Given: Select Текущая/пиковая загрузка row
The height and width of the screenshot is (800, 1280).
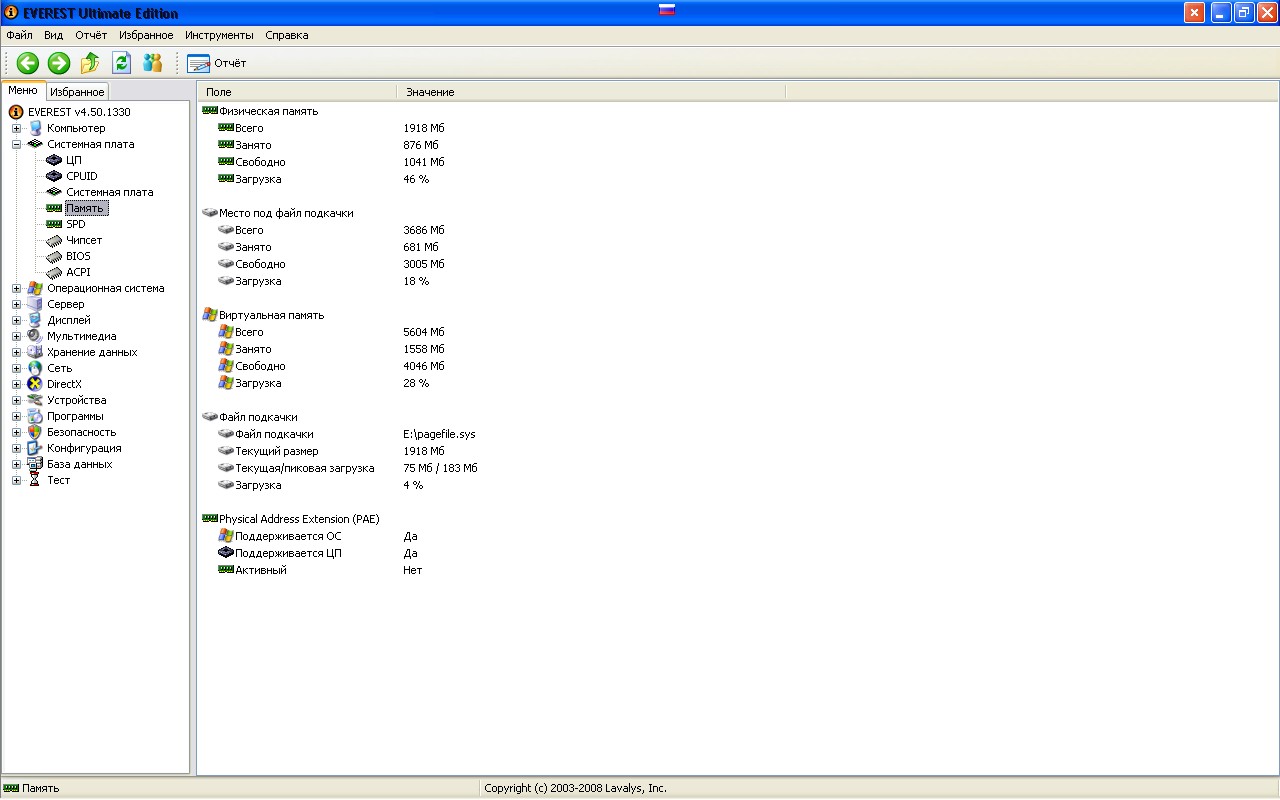Looking at the screenshot, I should pos(296,468).
